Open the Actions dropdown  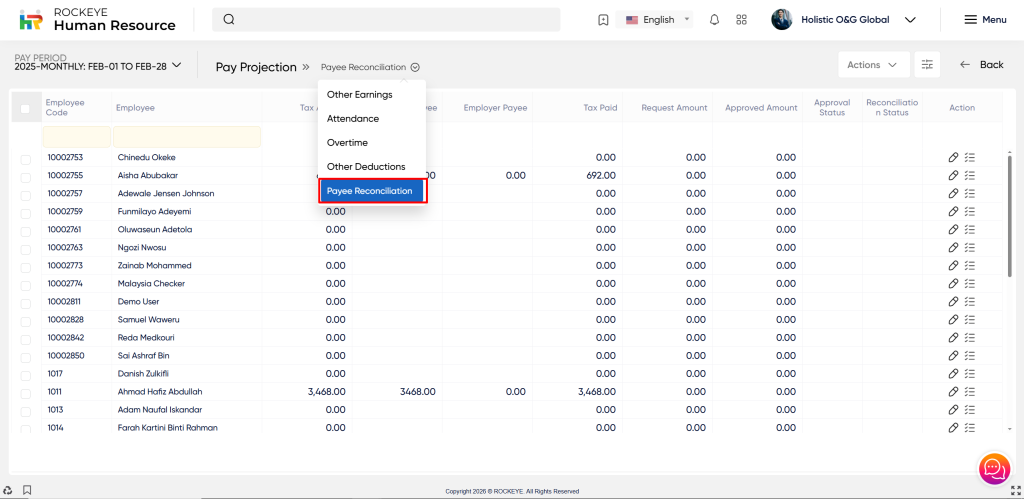[x=873, y=65]
